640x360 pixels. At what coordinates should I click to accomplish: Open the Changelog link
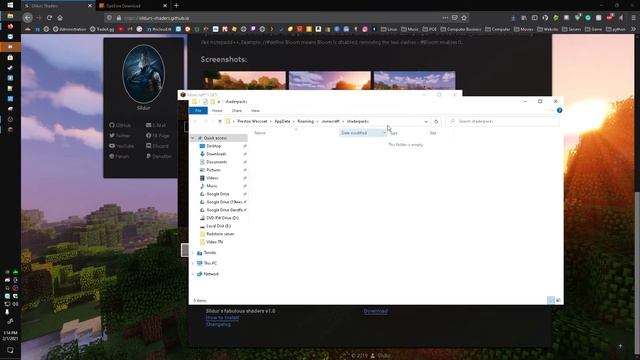pos(218,324)
